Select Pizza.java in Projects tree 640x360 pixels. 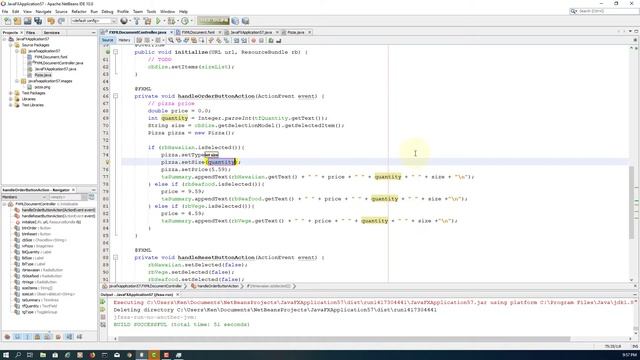[x=42, y=75]
